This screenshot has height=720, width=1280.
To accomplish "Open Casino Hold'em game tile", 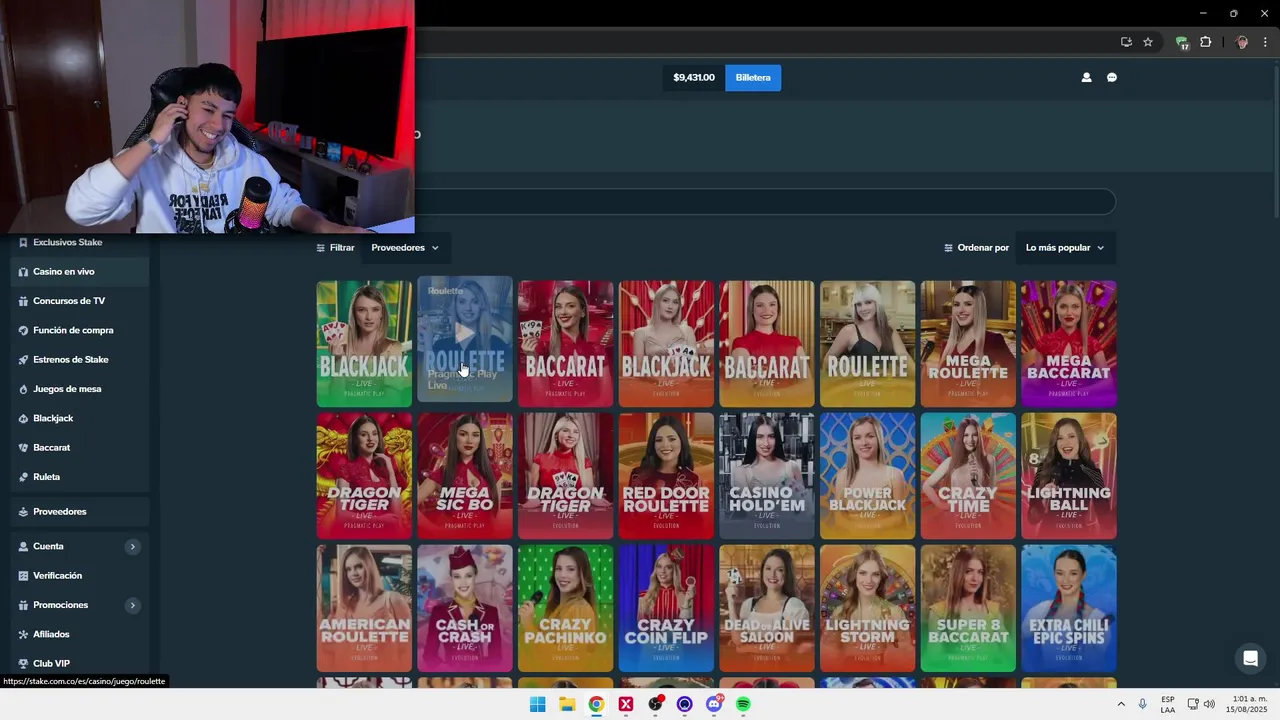I will click(x=767, y=476).
